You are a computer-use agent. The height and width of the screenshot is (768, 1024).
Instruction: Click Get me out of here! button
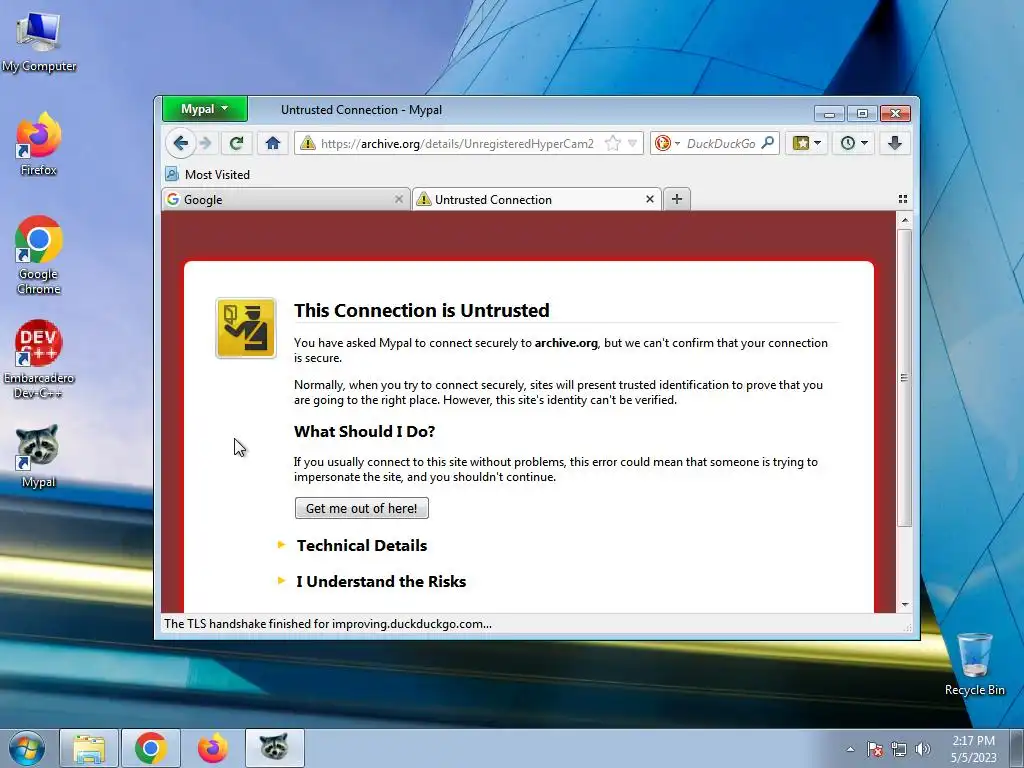362,508
